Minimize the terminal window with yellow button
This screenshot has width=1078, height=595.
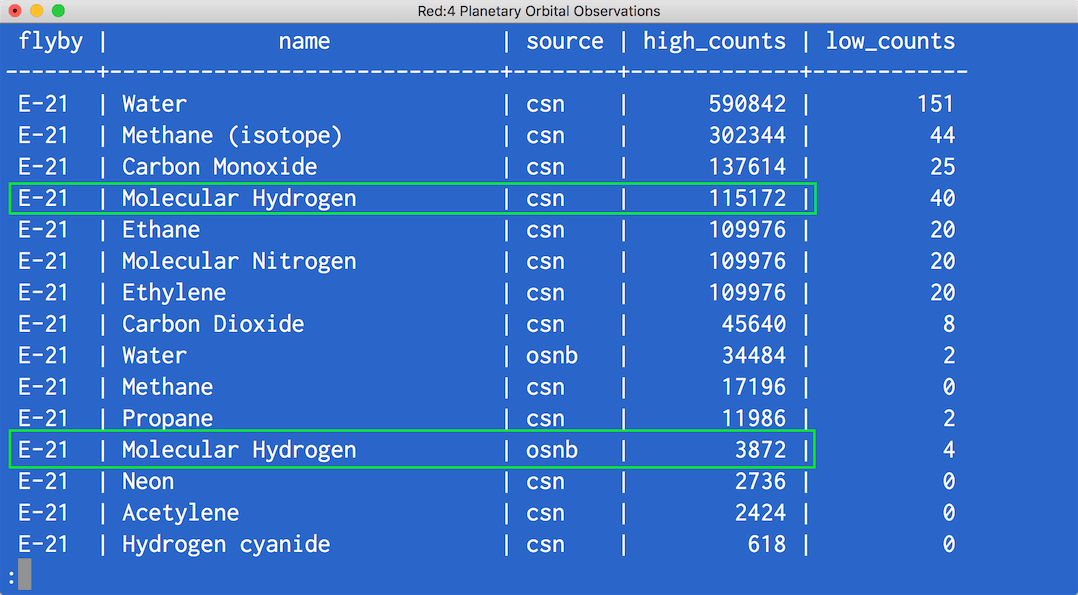pyautogui.click(x=36, y=11)
